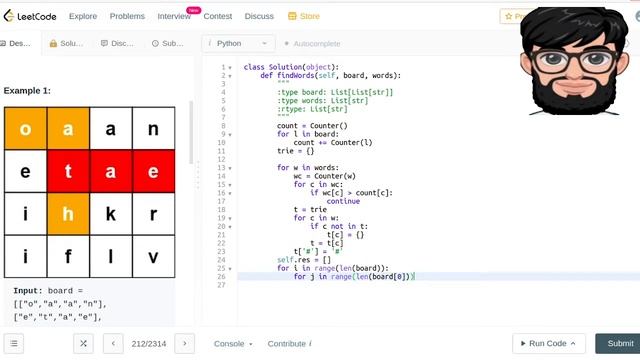The image size is (640, 360).
Task: Collapse the fold arrow on line 9
Action: 230,135
